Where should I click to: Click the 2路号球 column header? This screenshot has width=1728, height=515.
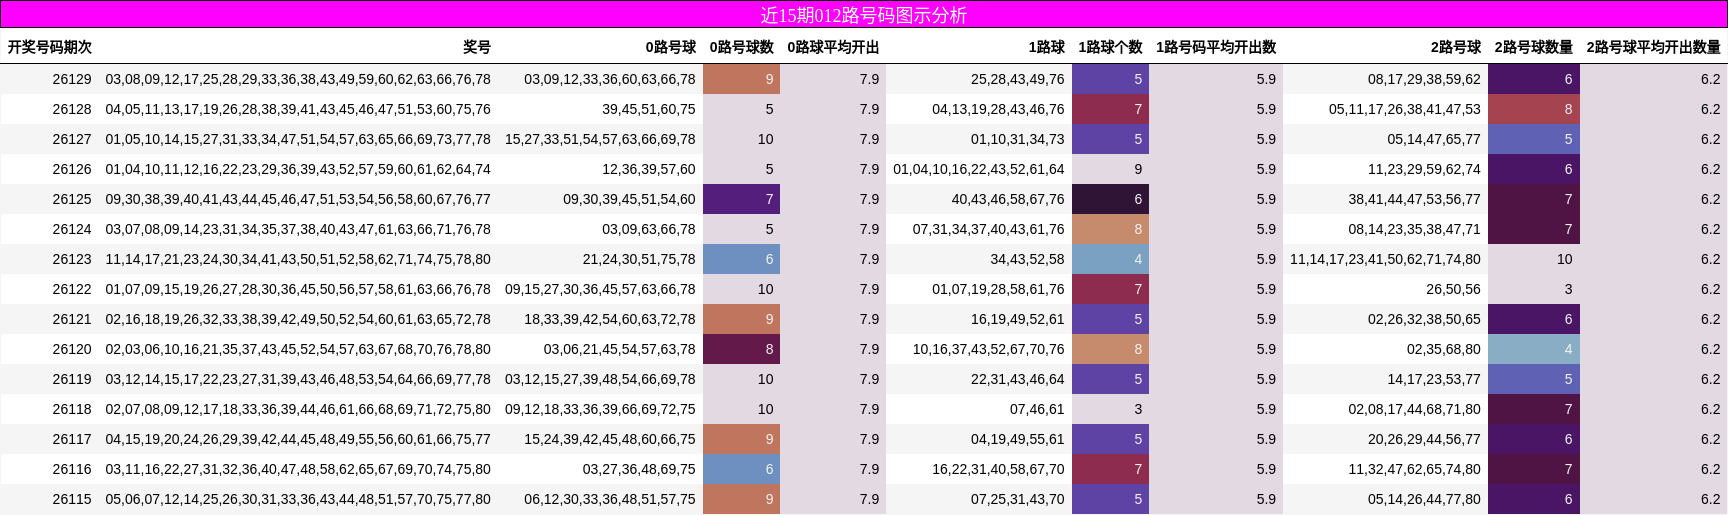pyautogui.click(x=1456, y=47)
